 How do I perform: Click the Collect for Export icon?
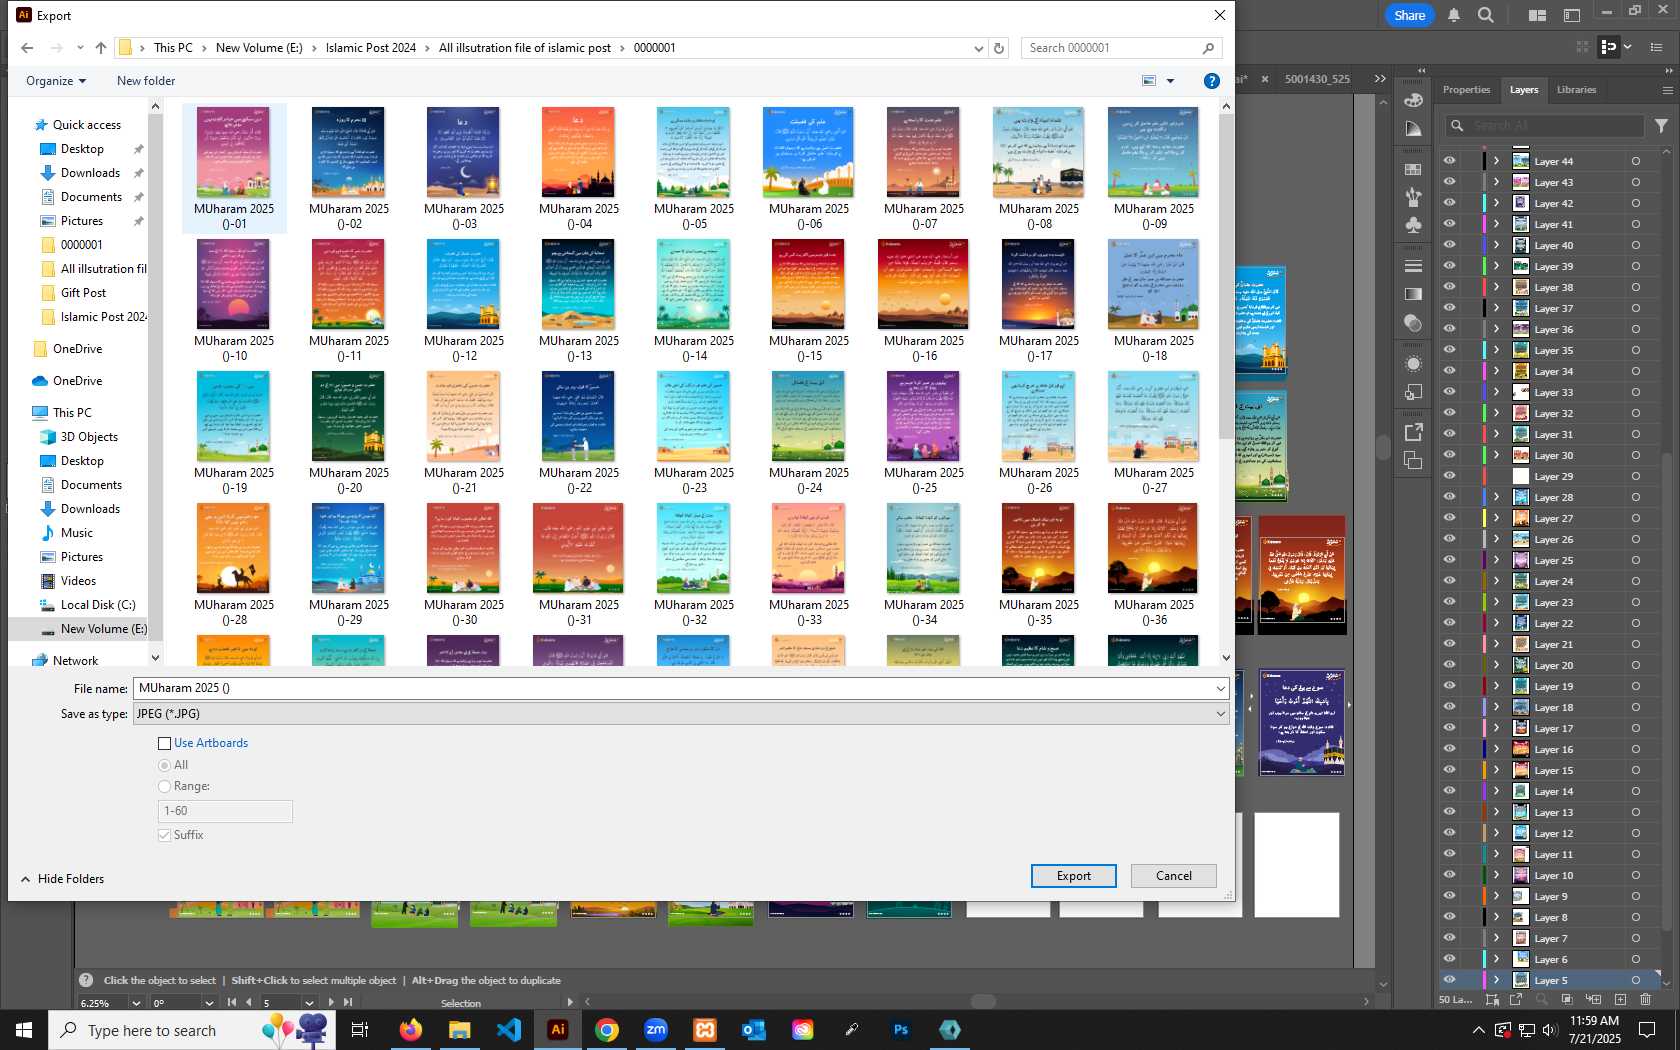pos(1516,999)
